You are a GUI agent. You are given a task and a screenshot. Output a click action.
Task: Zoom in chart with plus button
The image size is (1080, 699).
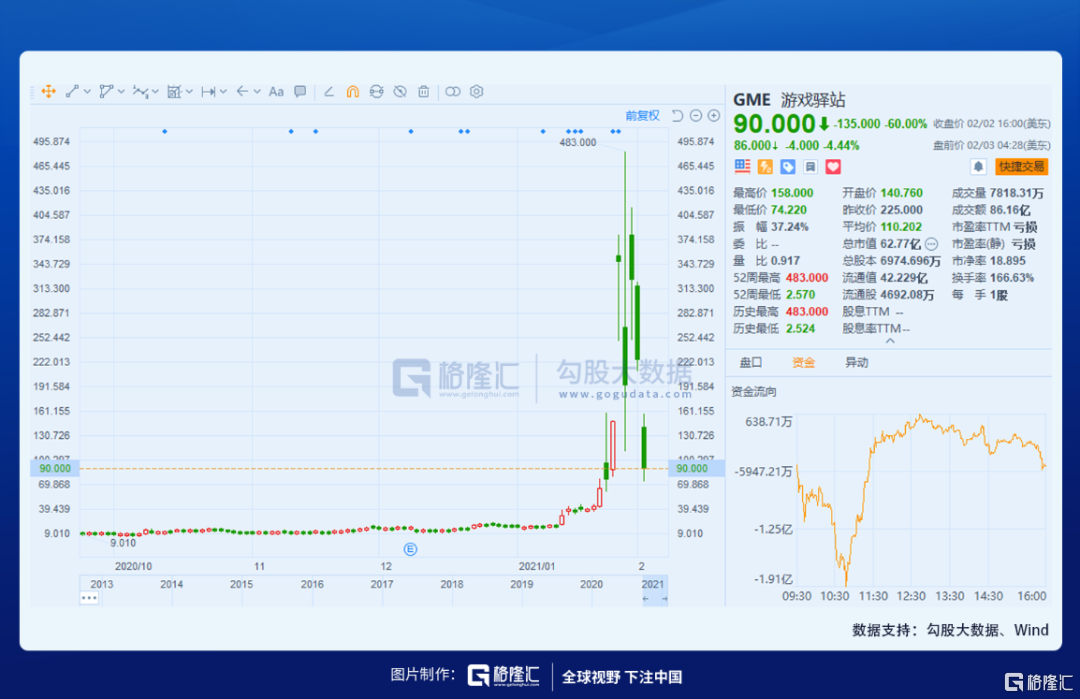pyautogui.click(x=714, y=116)
